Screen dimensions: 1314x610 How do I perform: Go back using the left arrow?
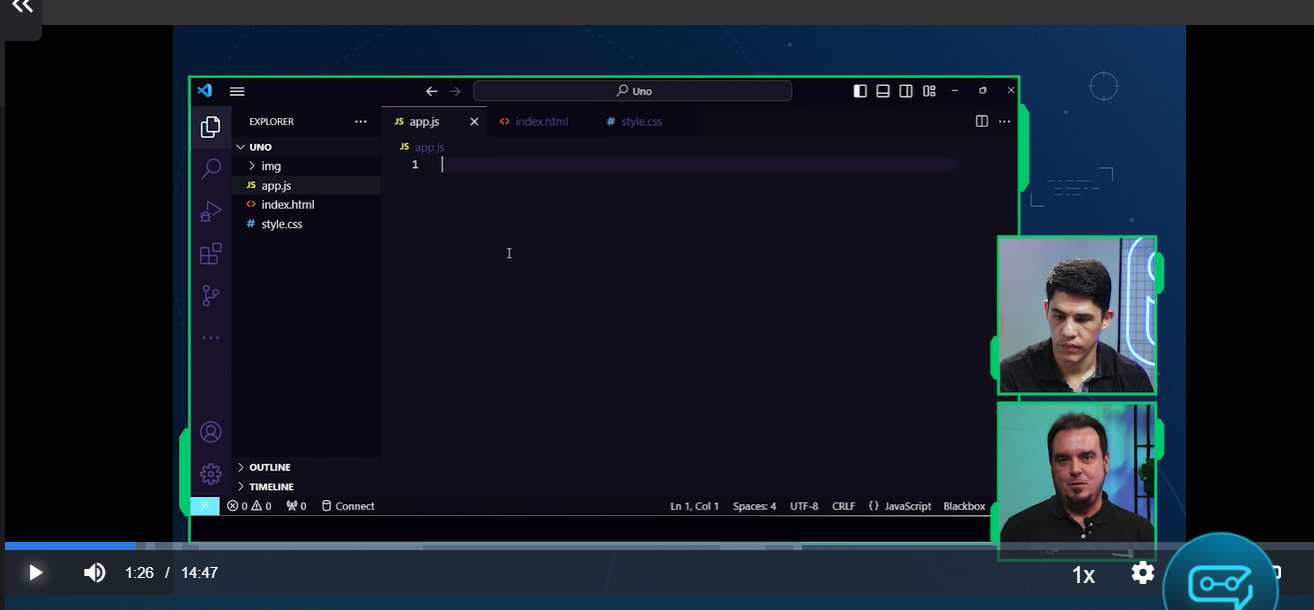432,91
